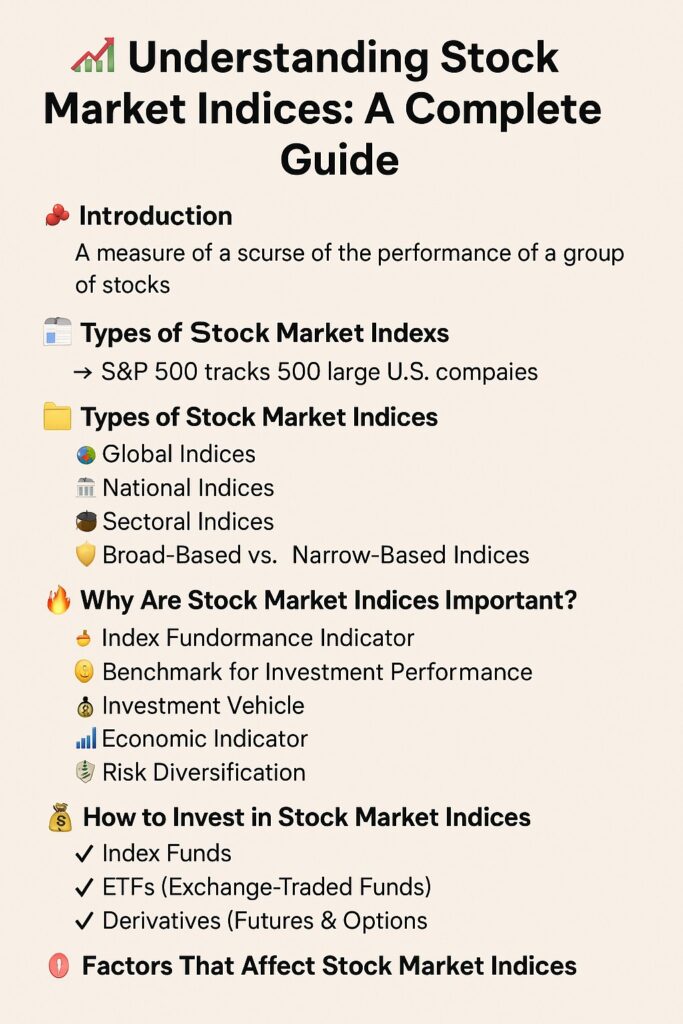Screen dimensions: 683x1024
Task: Click the red pushpin icon next to Introduction
Action: 57,216
